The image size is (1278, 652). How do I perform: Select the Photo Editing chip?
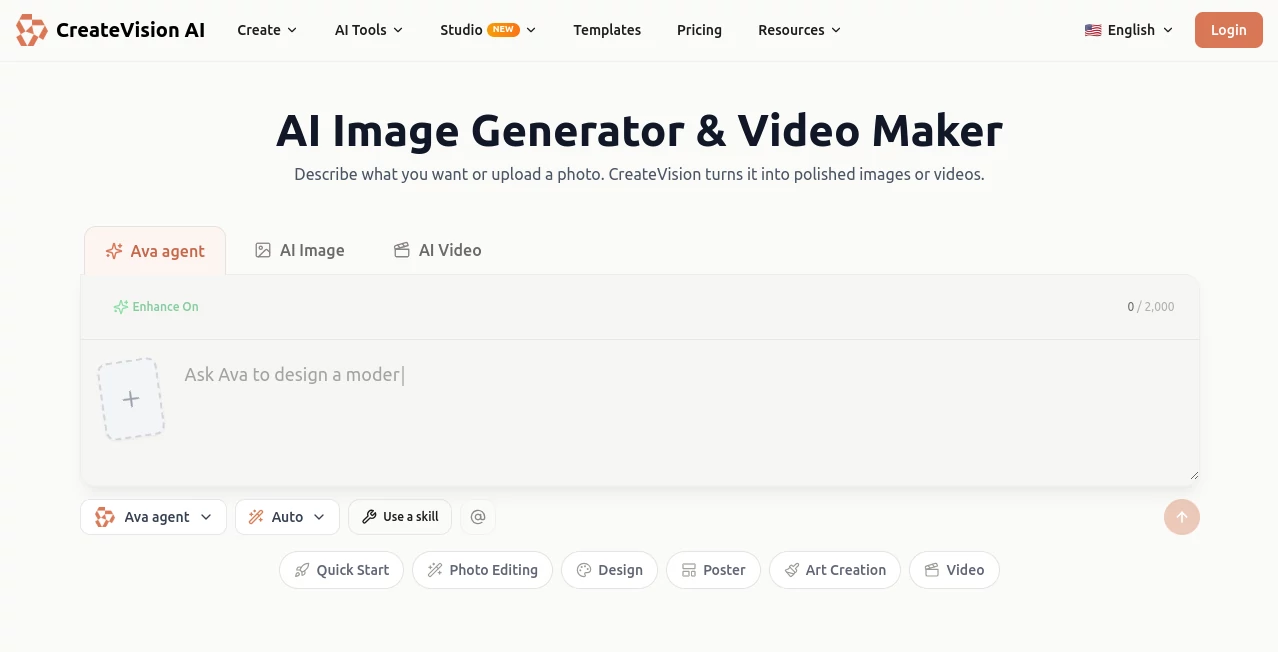pyautogui.click(x=482, y=570)
